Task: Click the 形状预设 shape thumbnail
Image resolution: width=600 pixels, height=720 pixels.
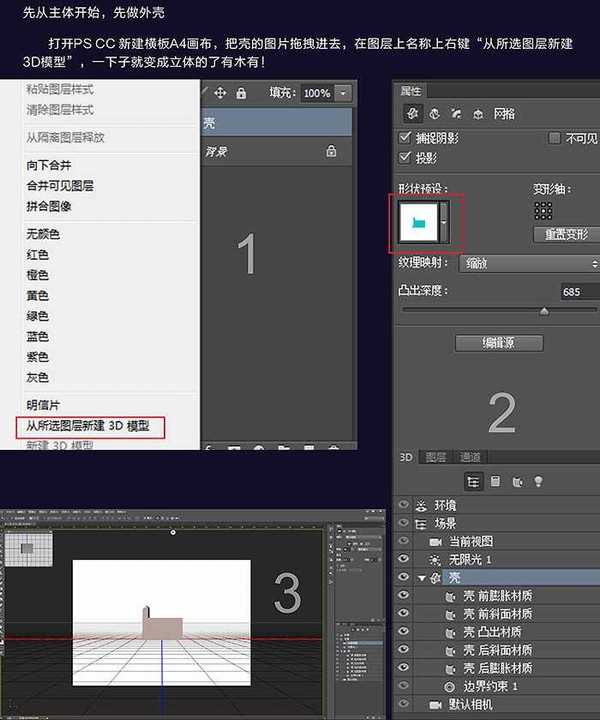Action: pos(419,222)
